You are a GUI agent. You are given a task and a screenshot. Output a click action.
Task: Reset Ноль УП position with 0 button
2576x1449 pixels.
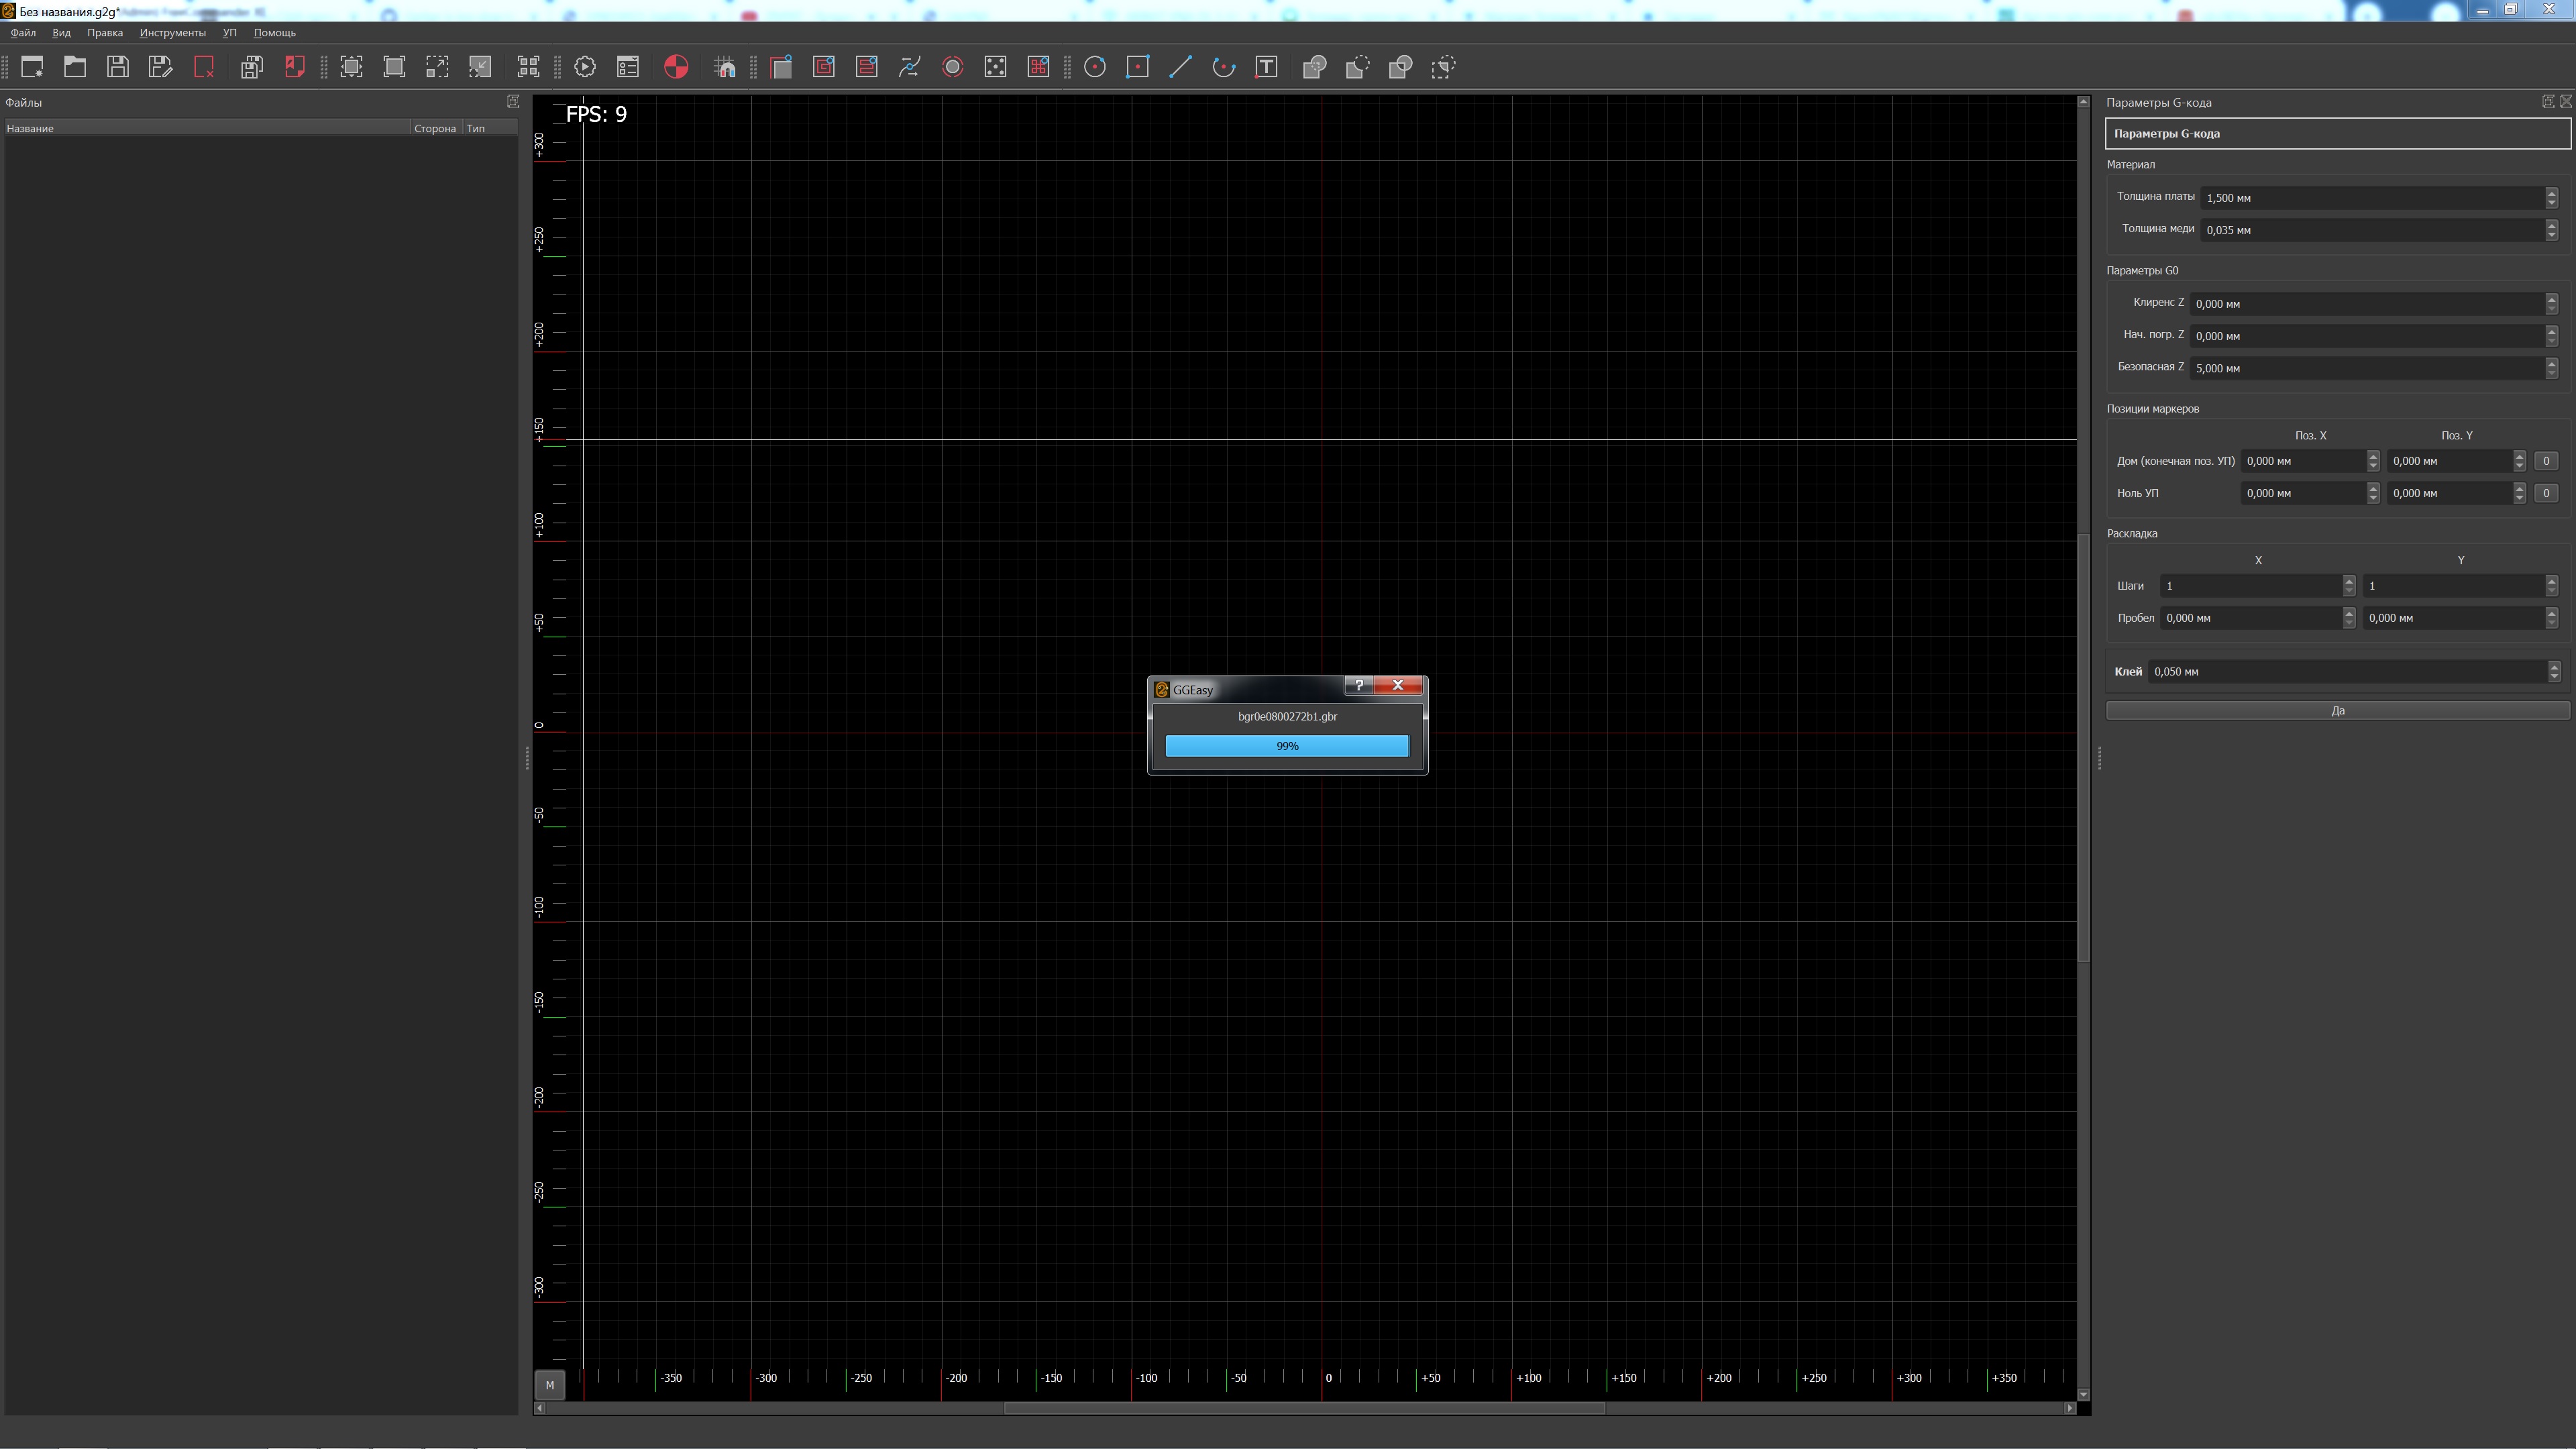click(x=2546, y=493)
